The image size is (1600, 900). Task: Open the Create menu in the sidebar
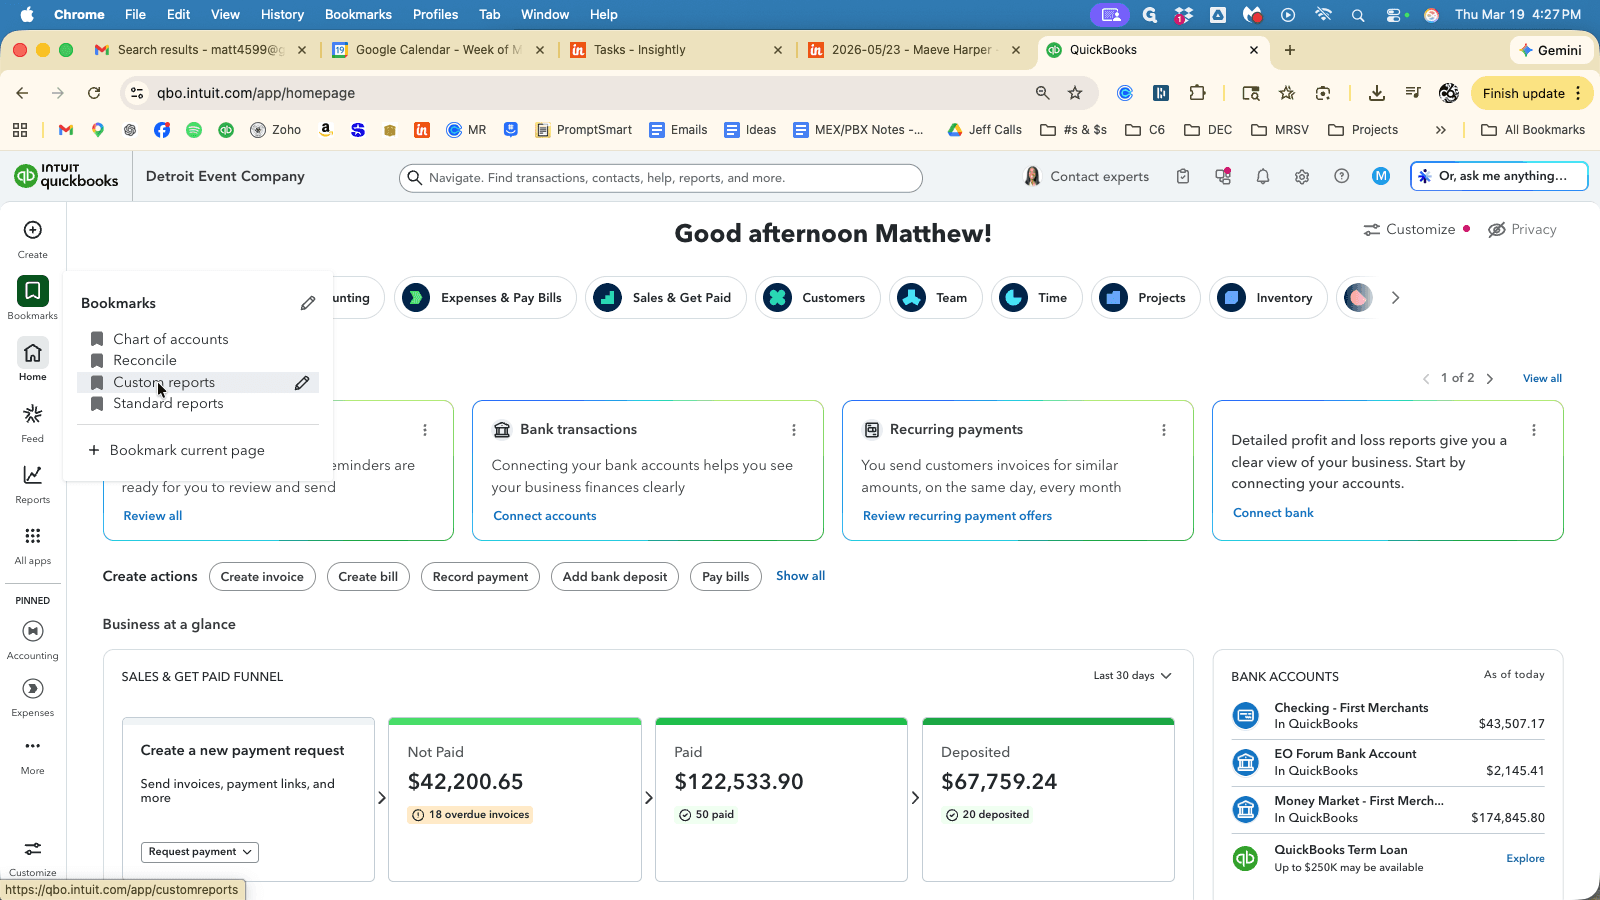tap(33, 239)
